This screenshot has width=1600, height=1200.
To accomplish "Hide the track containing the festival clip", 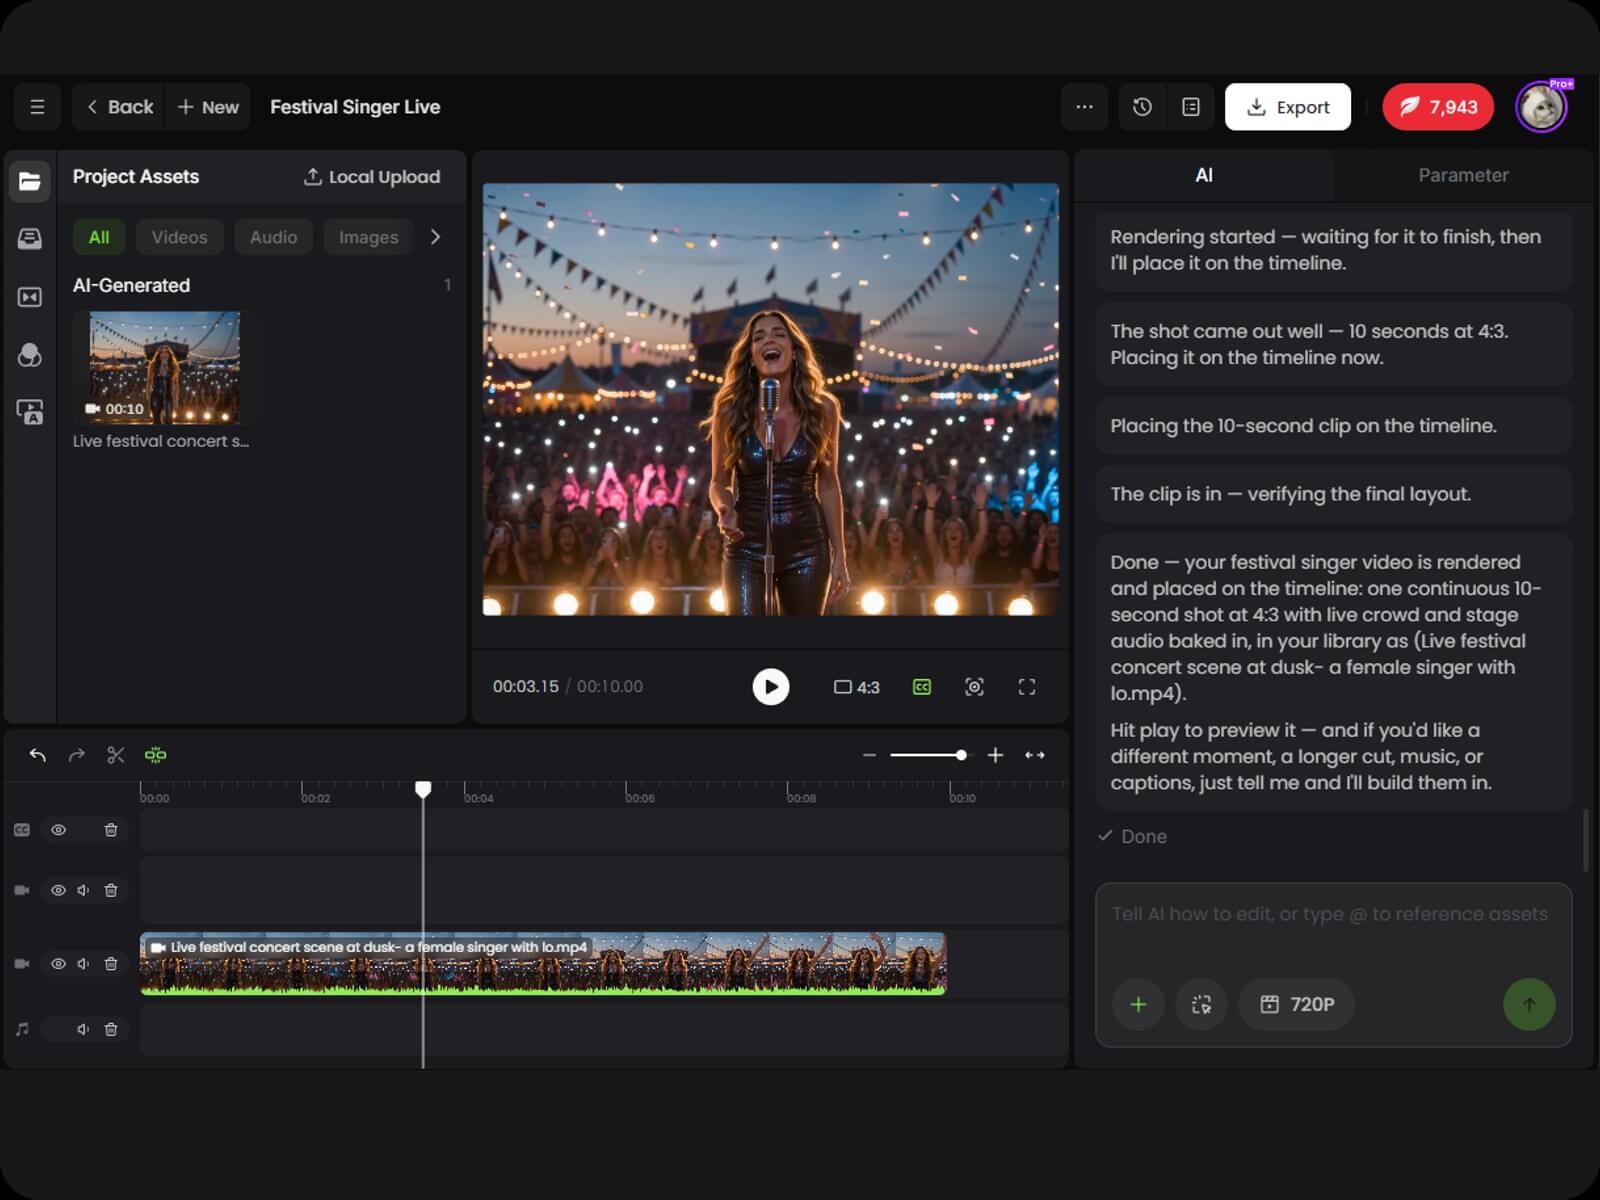I will pos(59,964).
